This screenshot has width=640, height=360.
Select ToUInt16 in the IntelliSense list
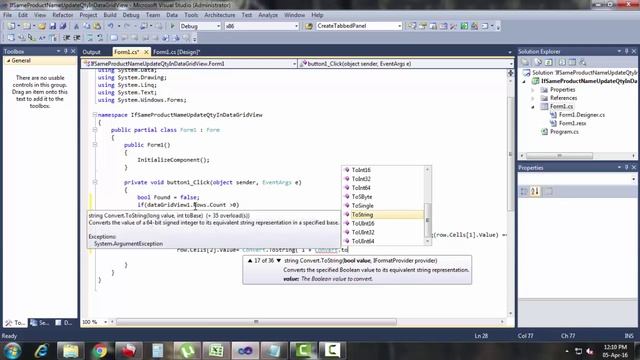(x=384, y=224)
